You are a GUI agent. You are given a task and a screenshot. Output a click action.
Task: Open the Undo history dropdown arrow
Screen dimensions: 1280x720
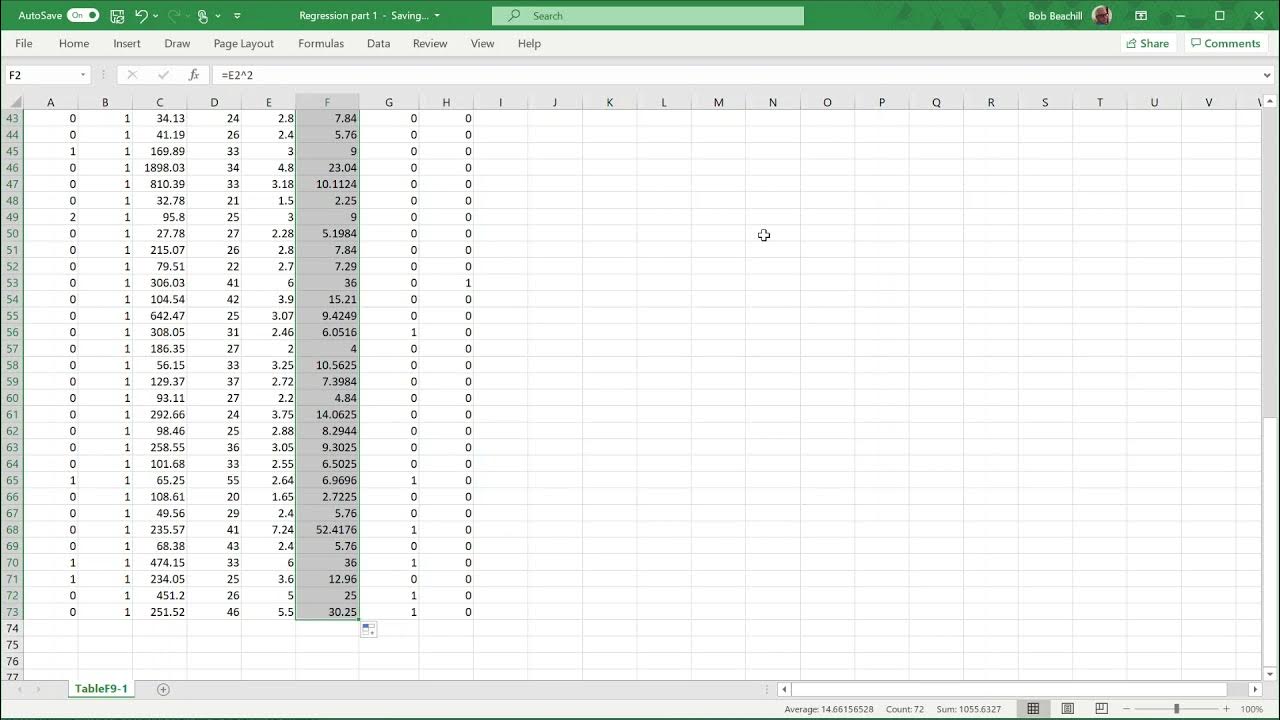157,16
